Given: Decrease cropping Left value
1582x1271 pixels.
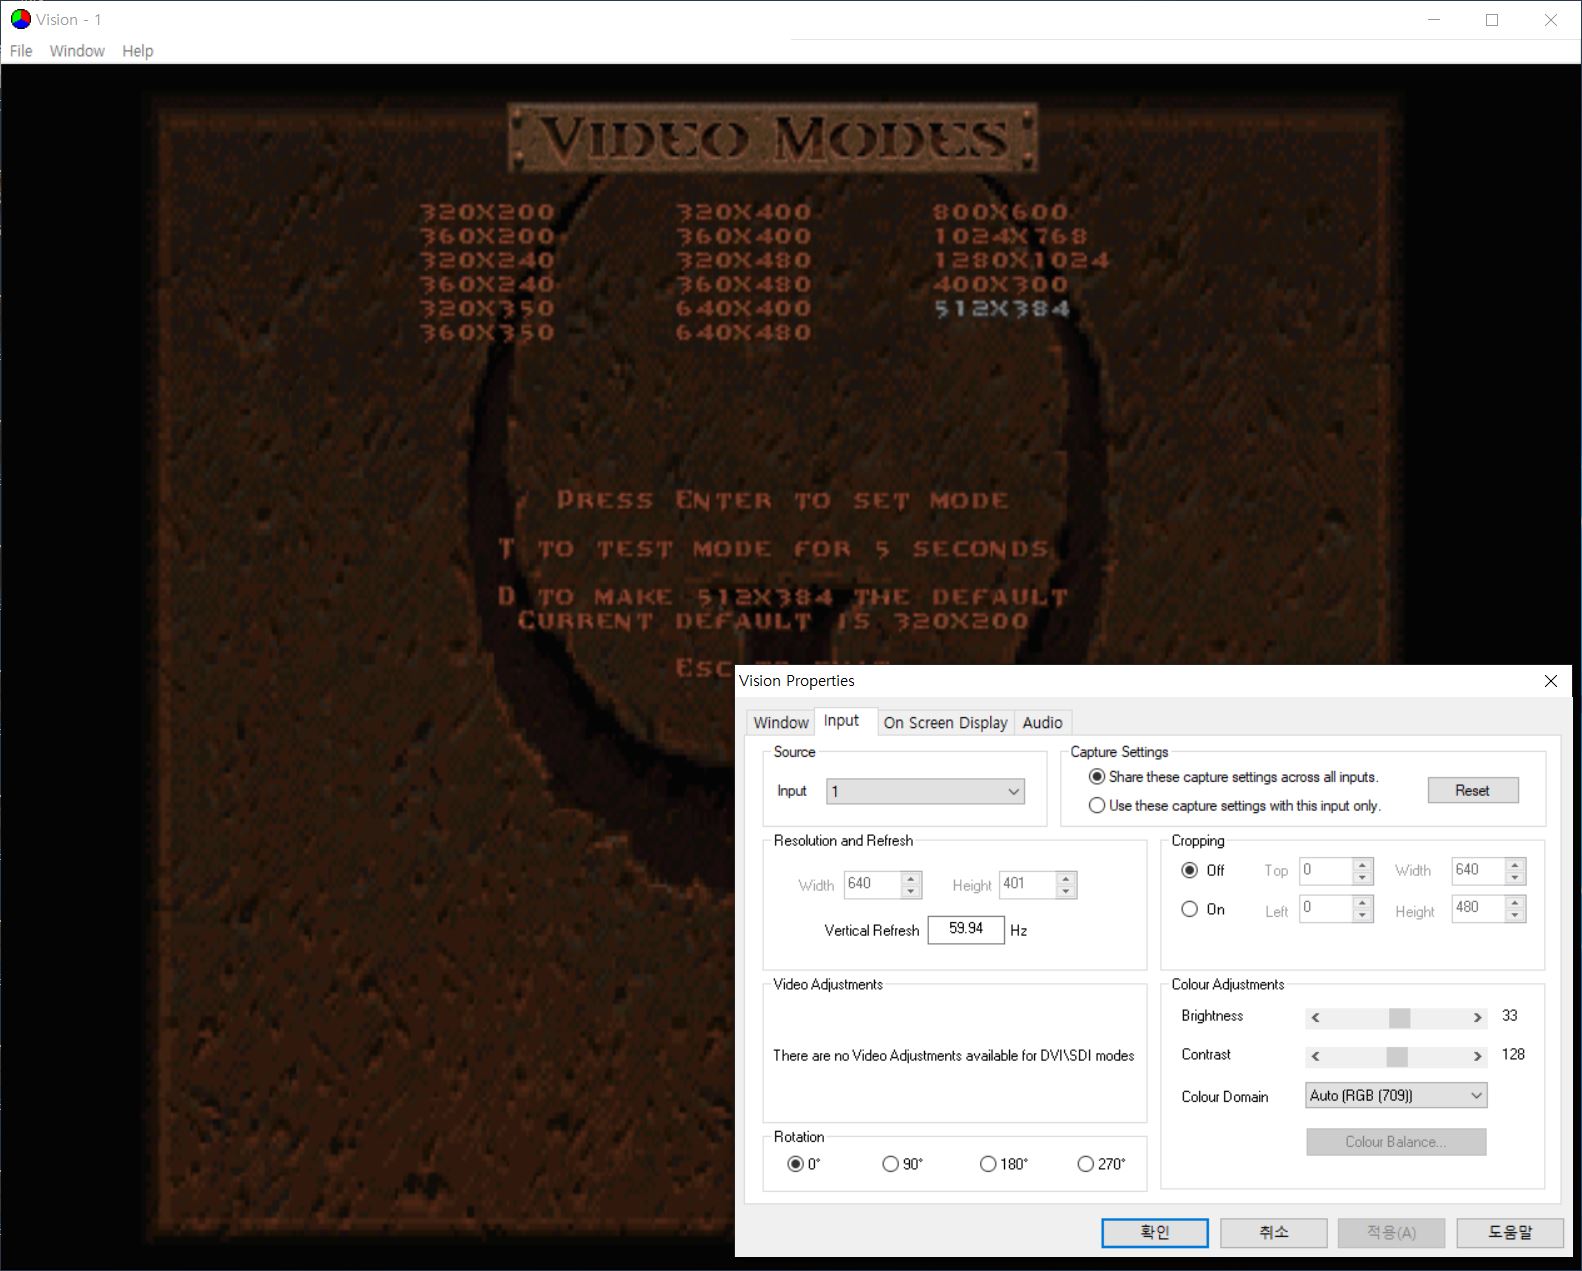Looking at the screenshot, I should tap(1362, 915).
